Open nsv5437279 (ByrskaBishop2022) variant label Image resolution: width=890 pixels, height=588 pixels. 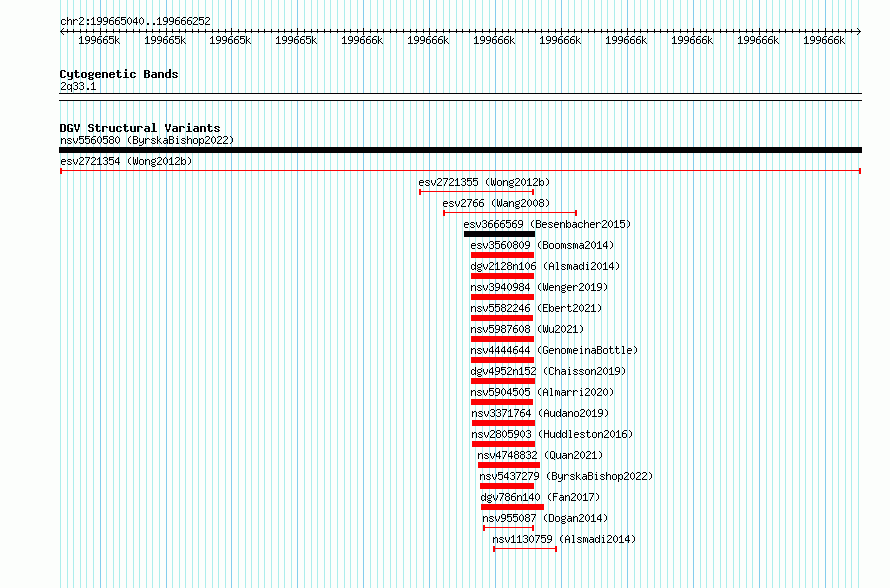tap(566, 476)
